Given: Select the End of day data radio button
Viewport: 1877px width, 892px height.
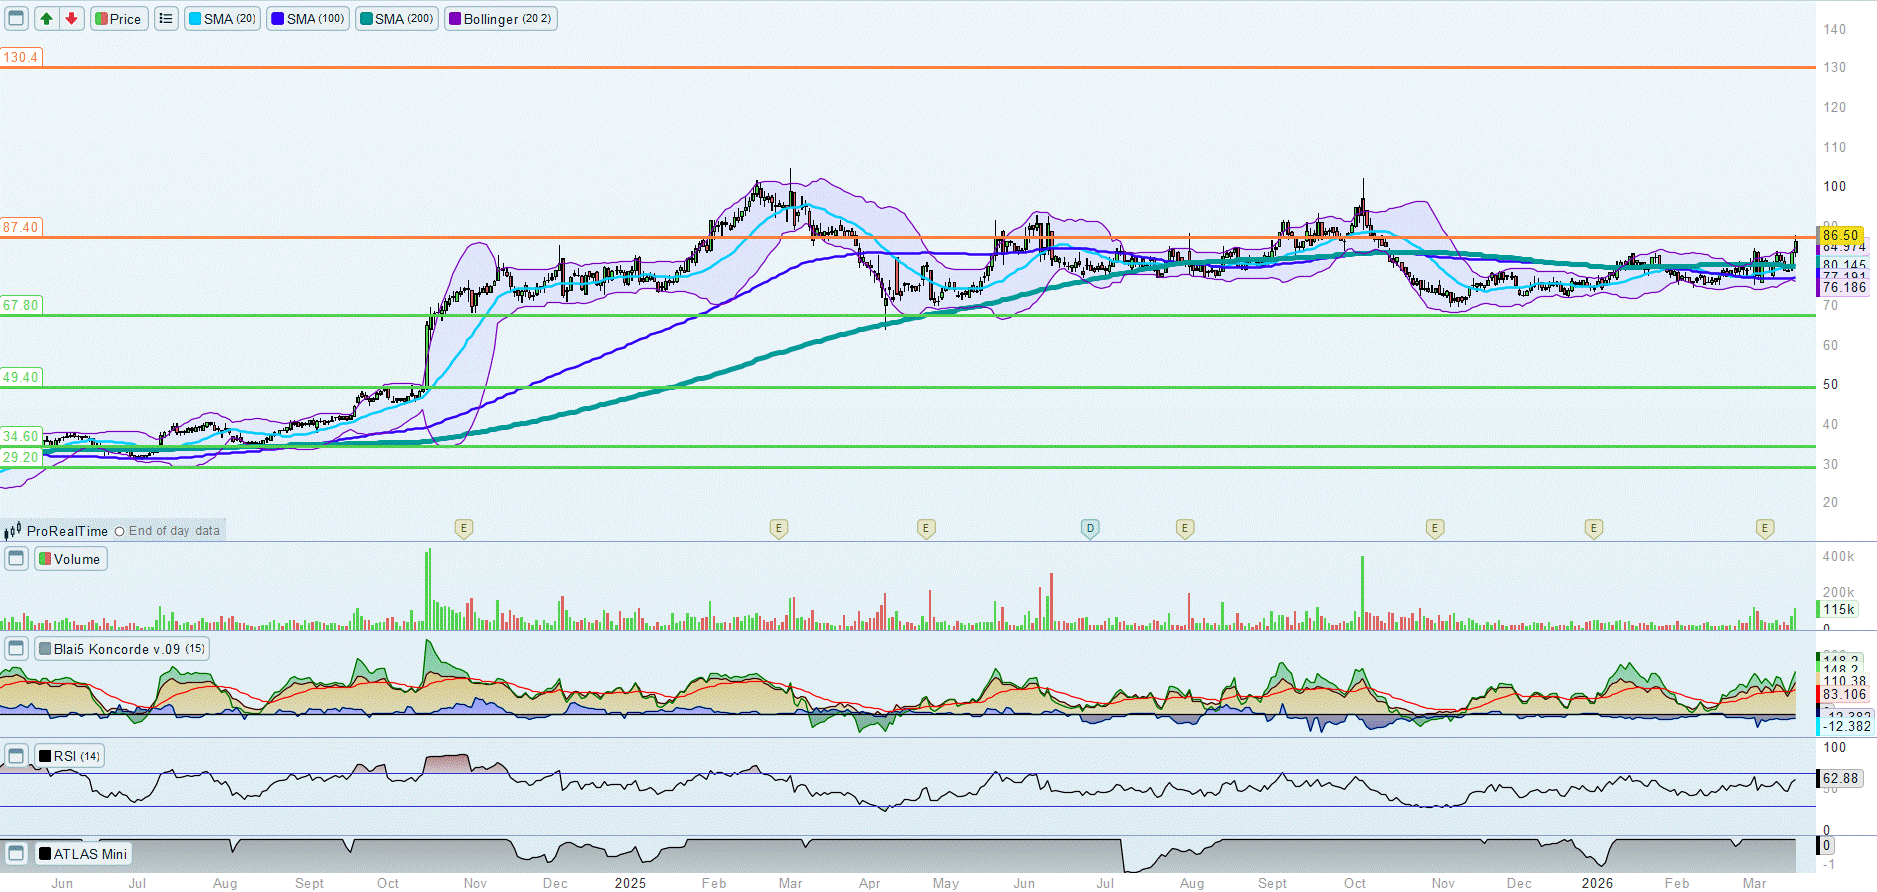Looking at the screenshot, I should (120, 531).
